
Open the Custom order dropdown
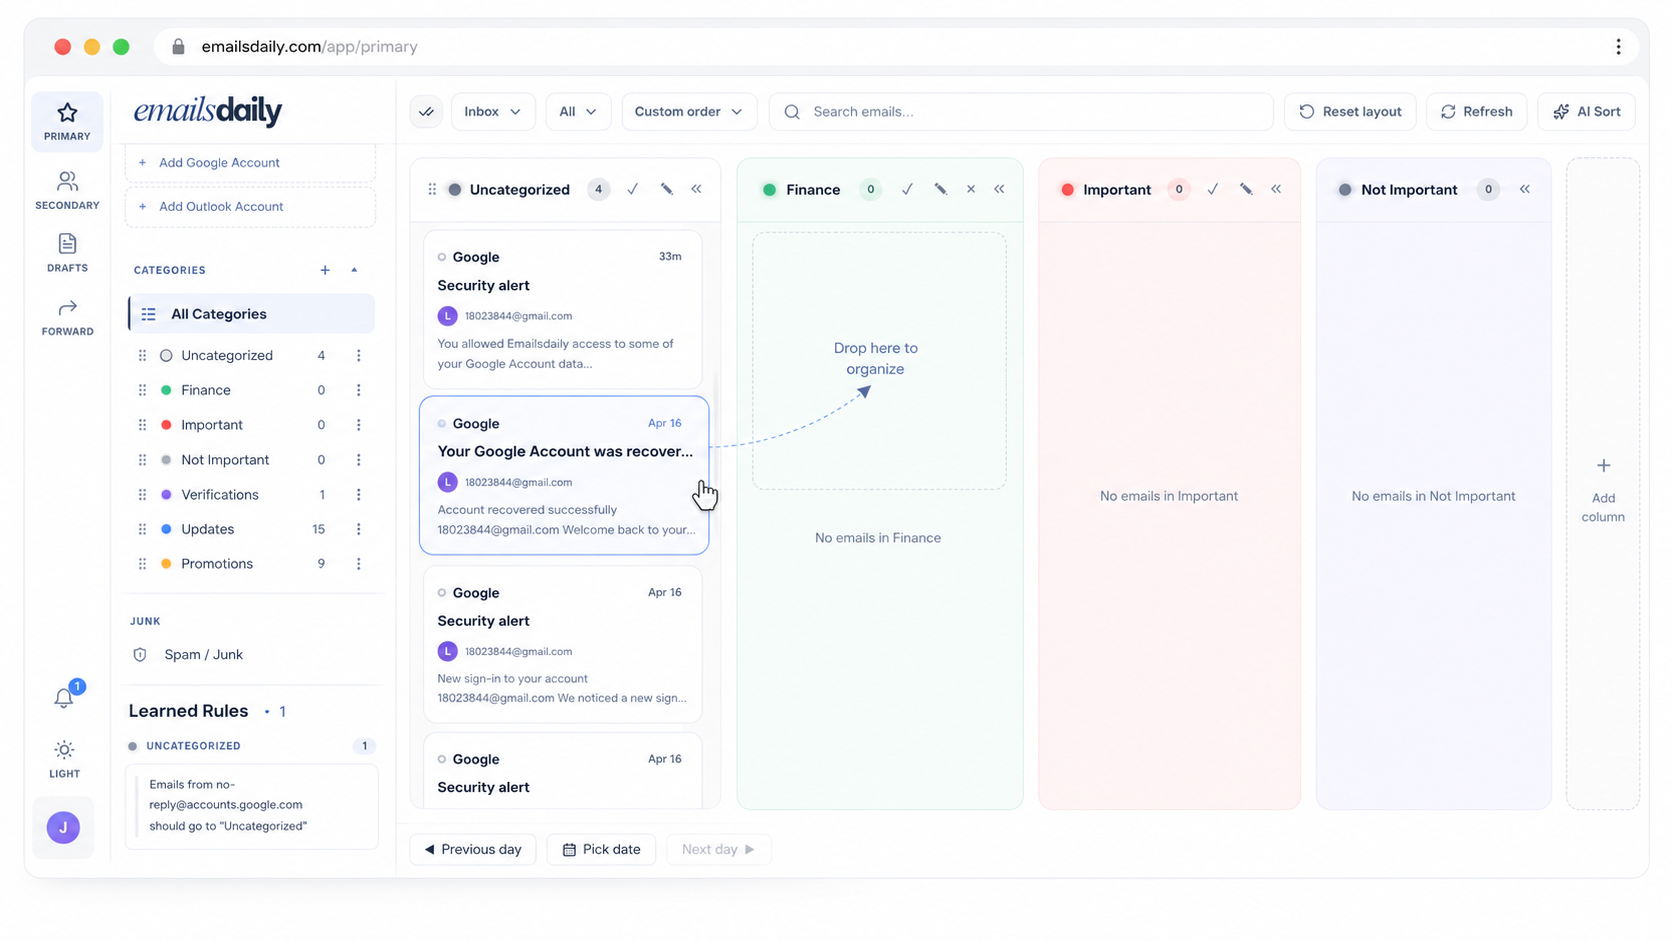click(x=689, y=112)
